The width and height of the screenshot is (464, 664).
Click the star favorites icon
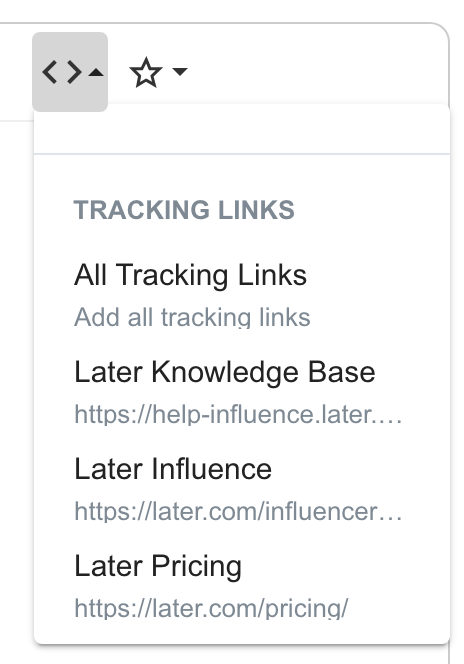coord(146,72)
